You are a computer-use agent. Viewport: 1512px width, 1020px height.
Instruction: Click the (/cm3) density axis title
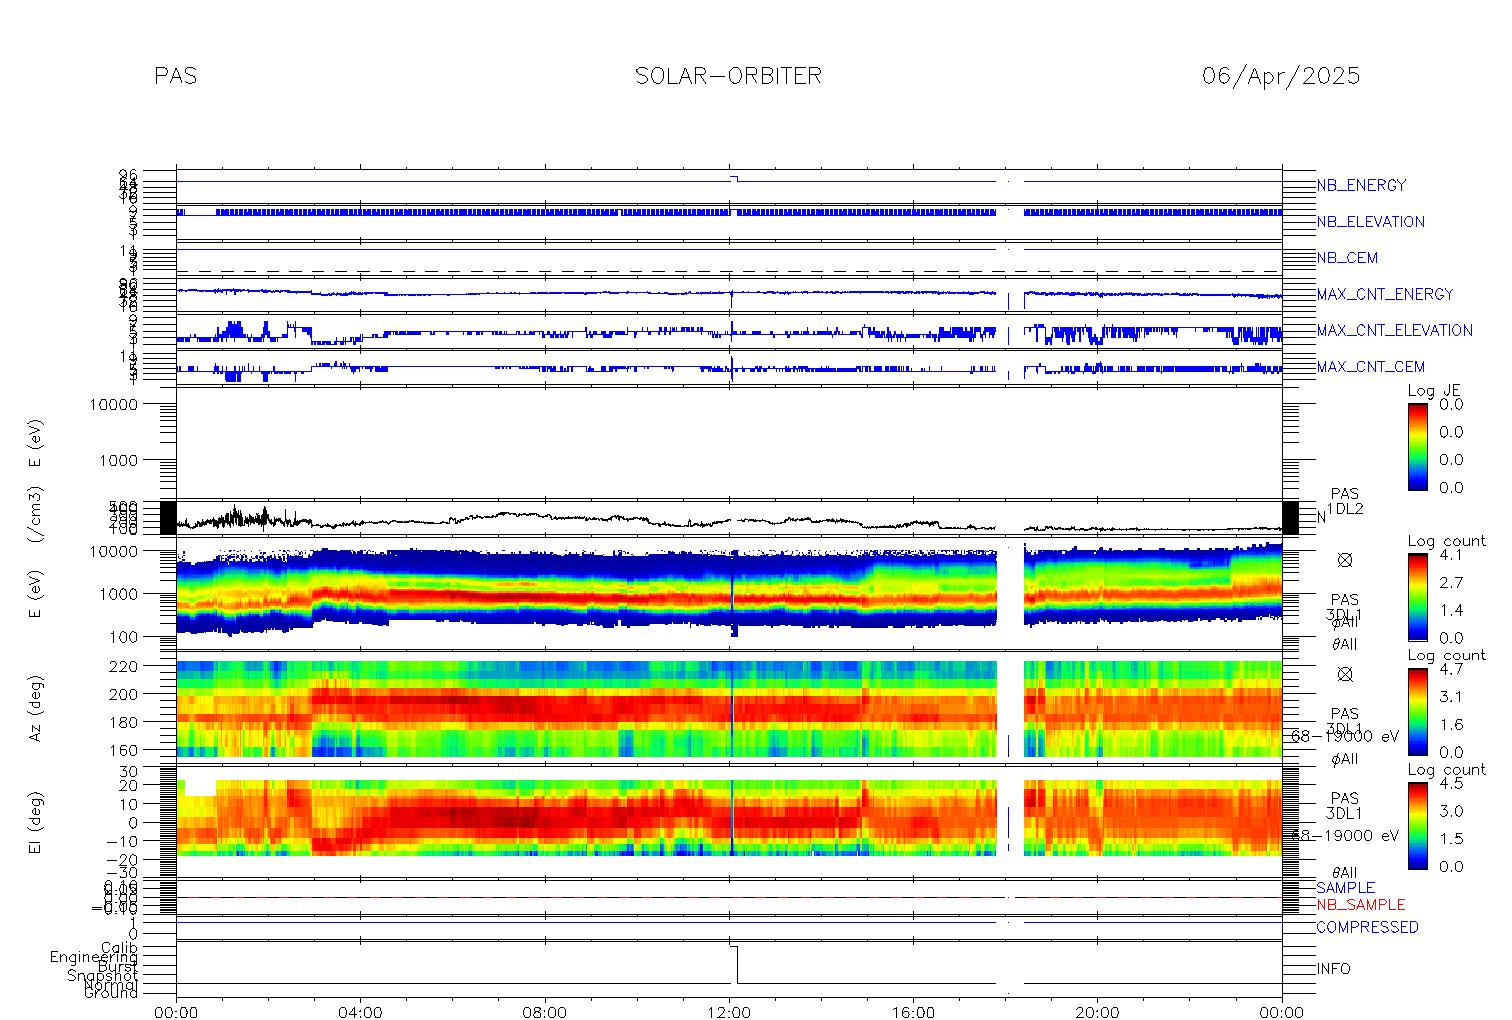(x=35, y=516)
